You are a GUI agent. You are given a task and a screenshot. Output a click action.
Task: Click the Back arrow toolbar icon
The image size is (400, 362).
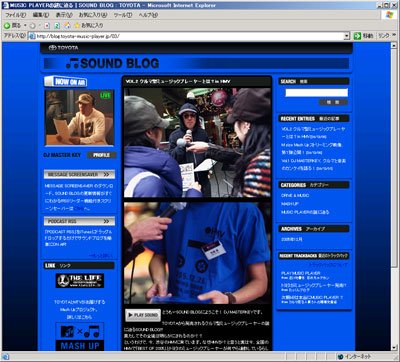7,25
